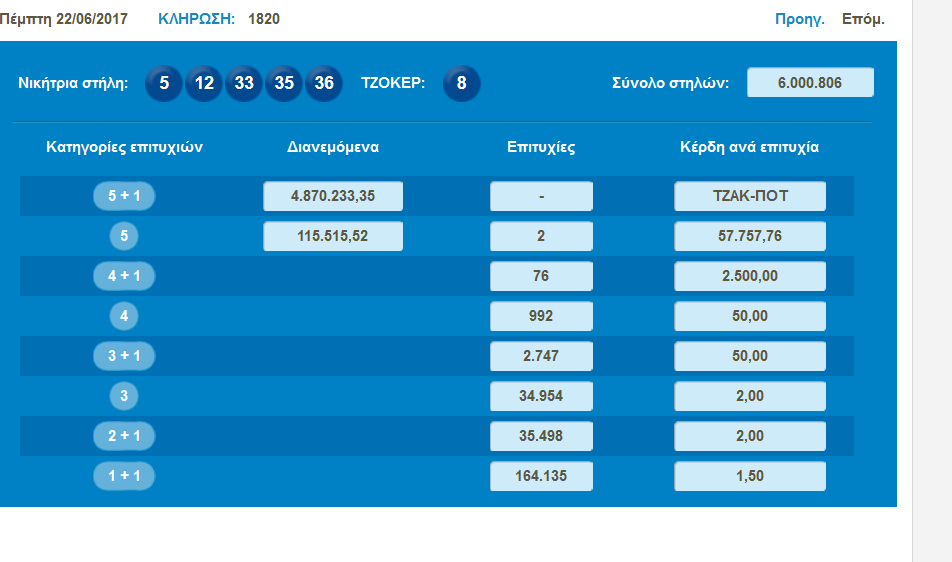Click winning number ball 35

coord(284,83)
